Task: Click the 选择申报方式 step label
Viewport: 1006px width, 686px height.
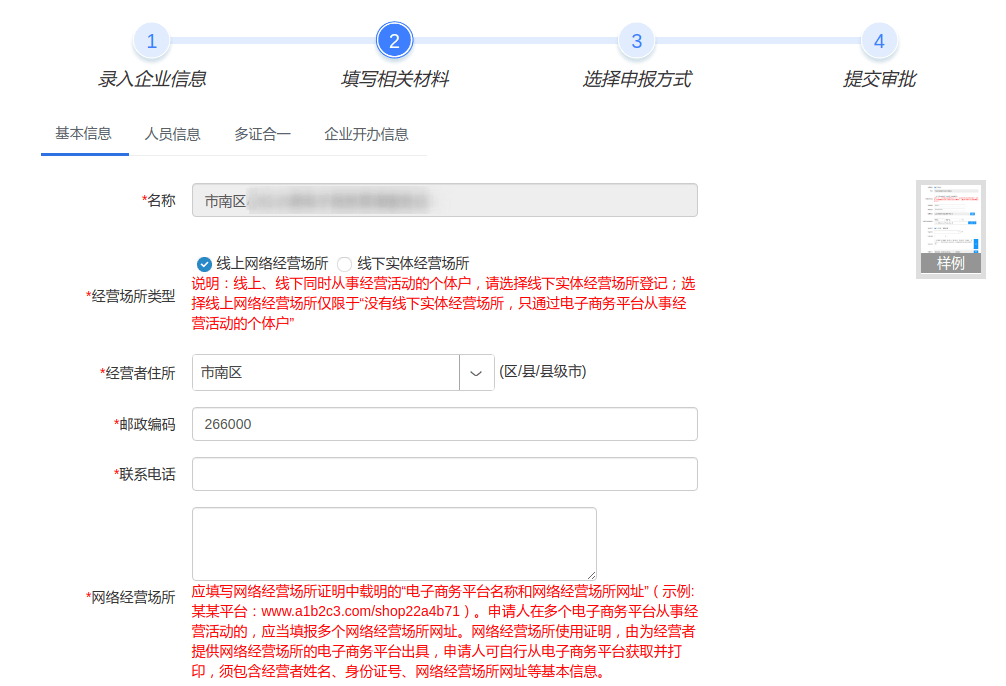Action: tap(636, 80)
